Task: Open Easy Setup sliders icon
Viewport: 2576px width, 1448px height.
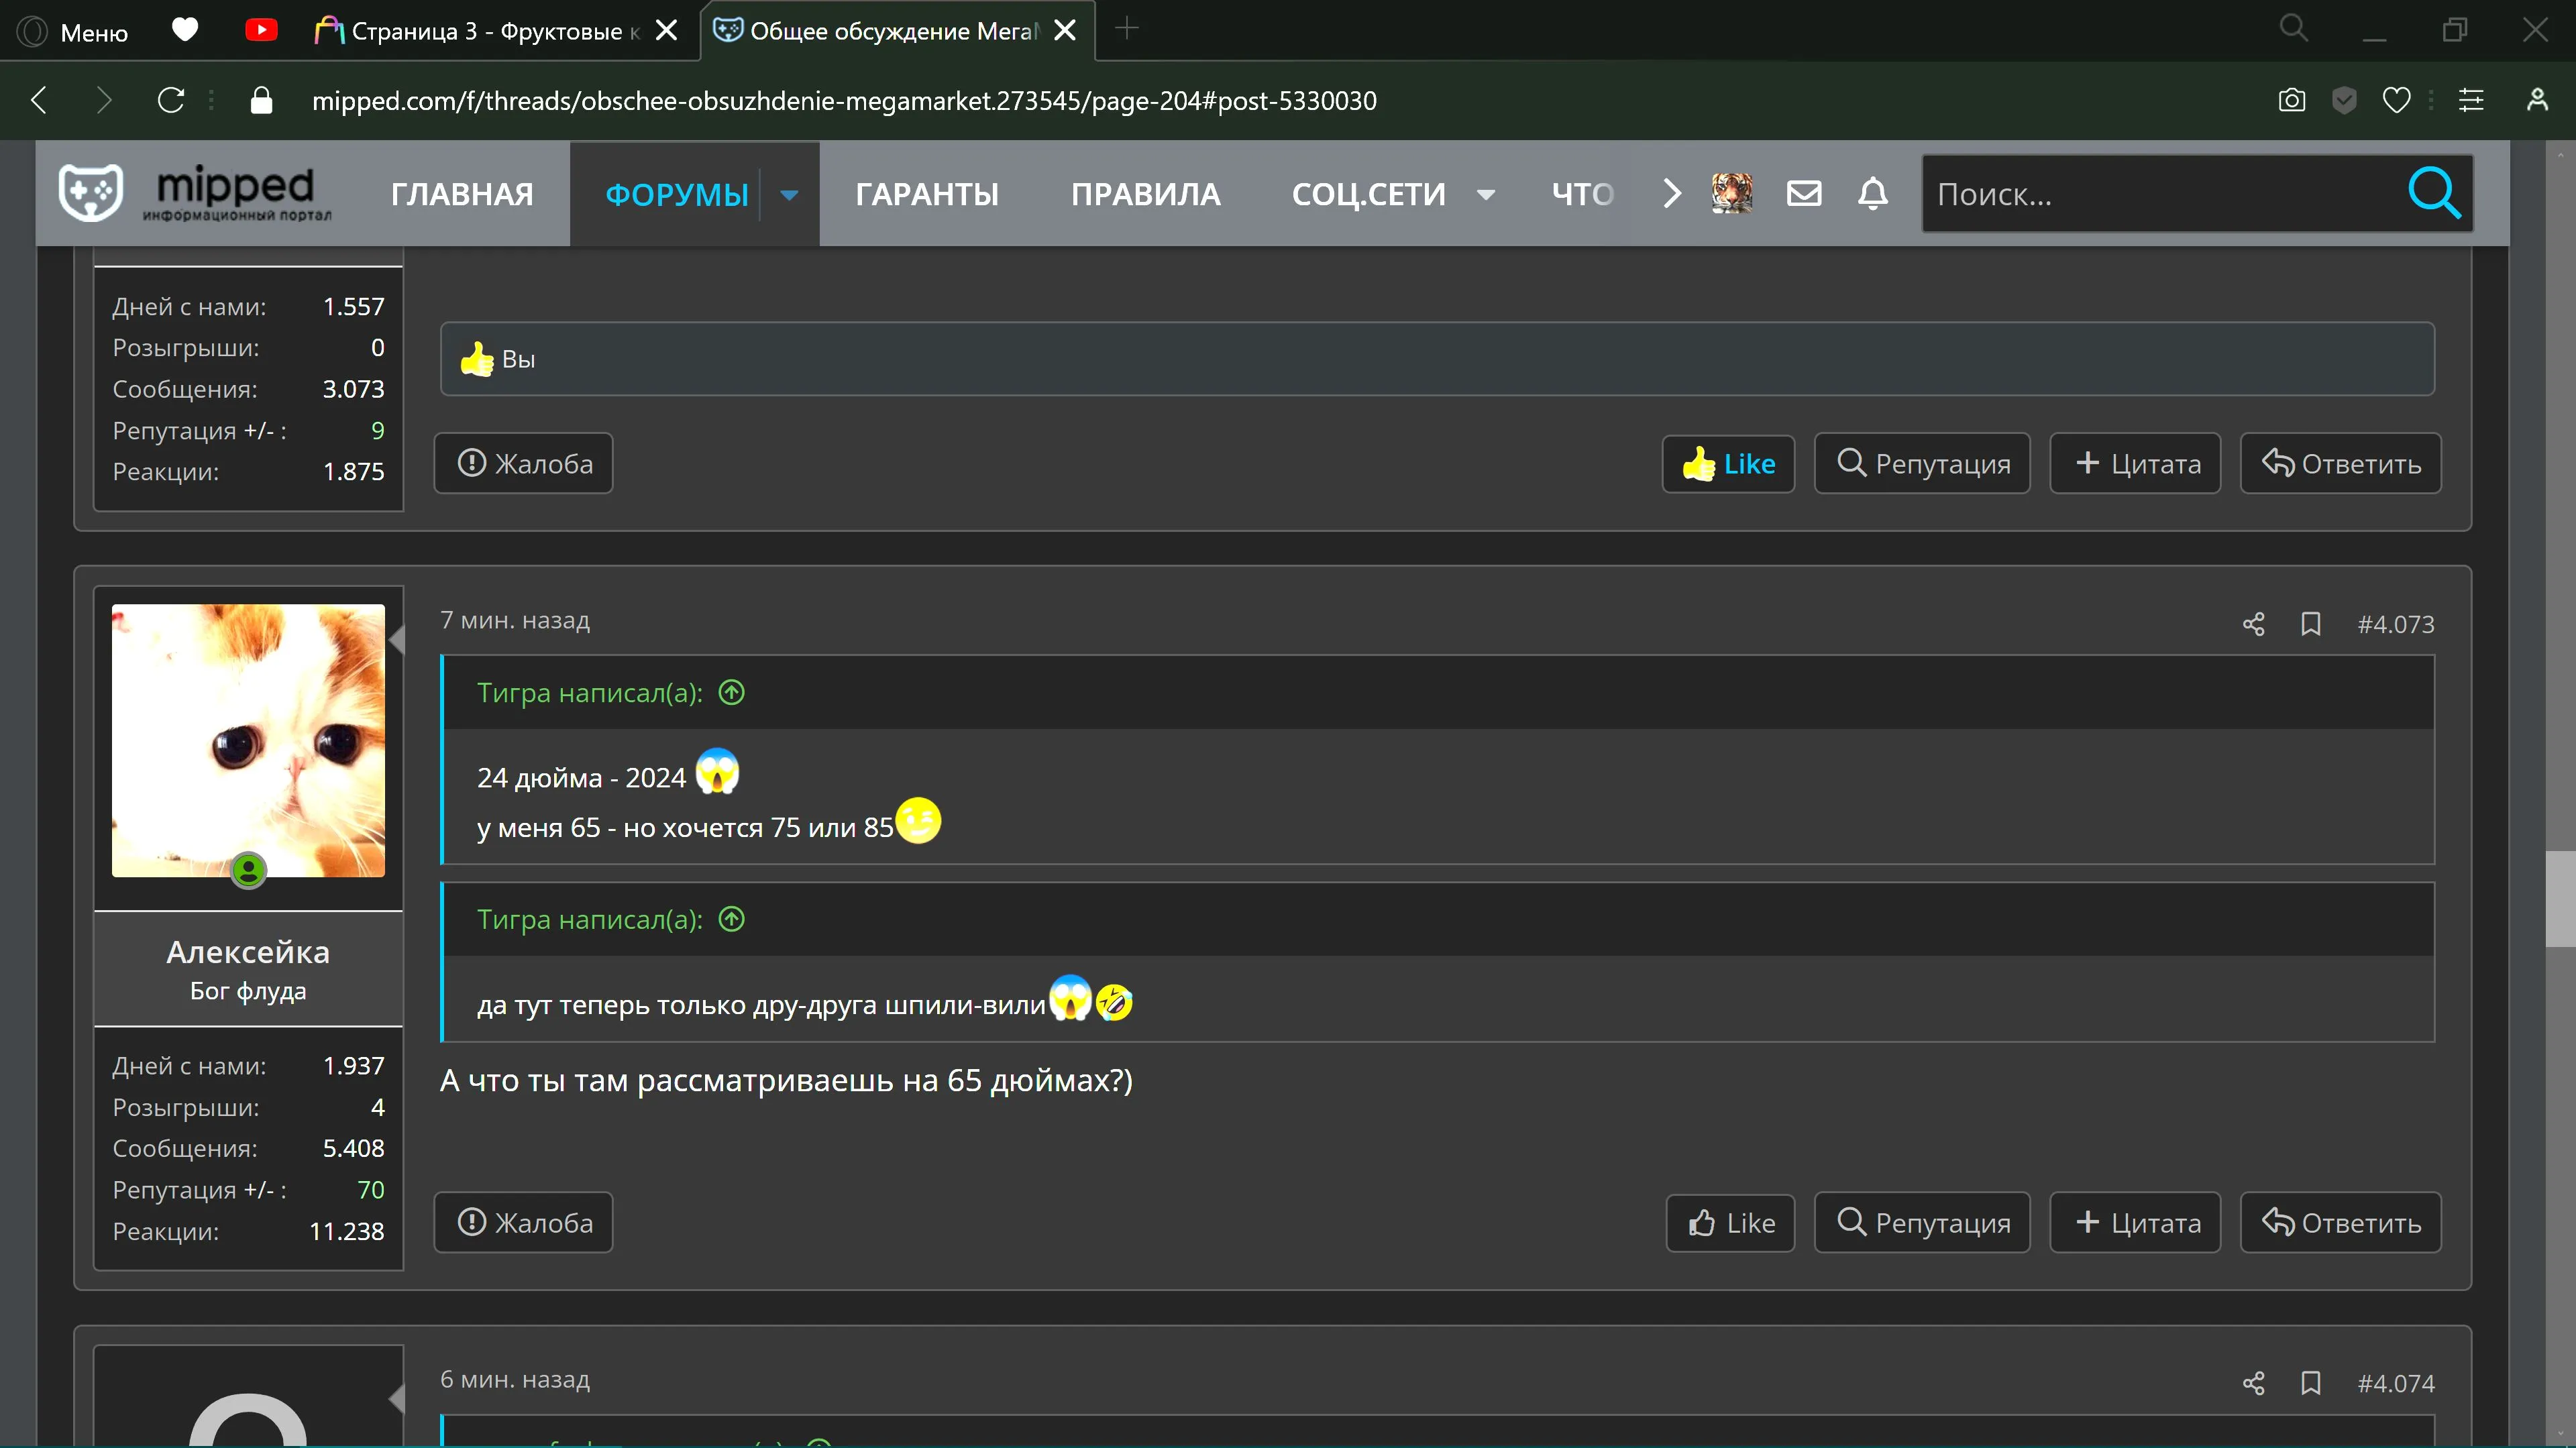Action: (2471, 100)
